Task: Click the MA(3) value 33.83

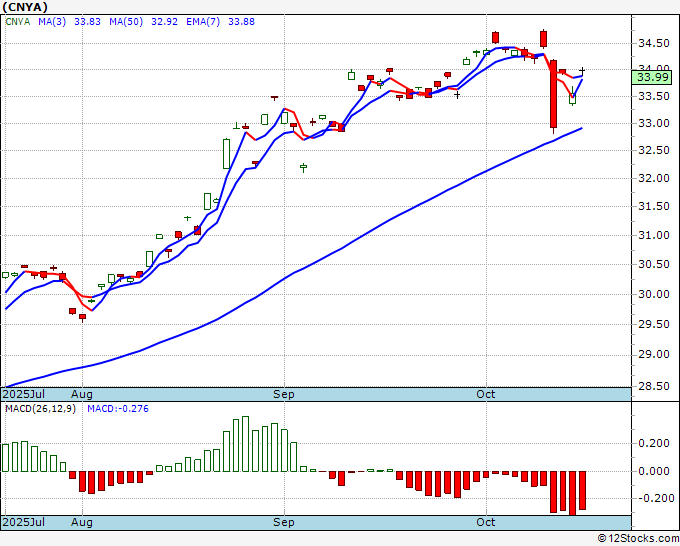Action: [x=87, y=22]
